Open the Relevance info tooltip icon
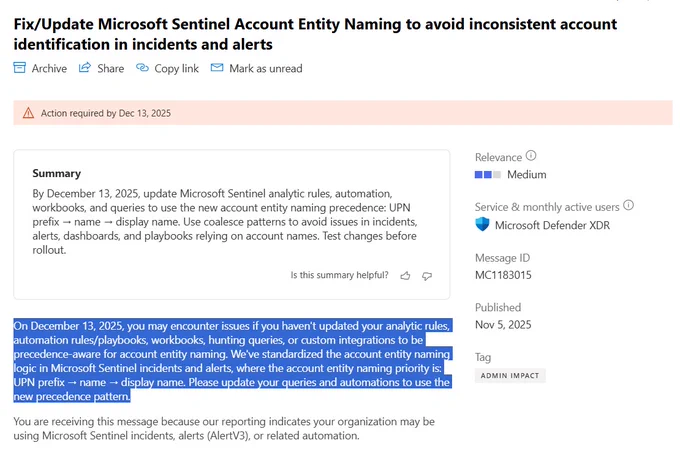Image resolution: width=680 pixels, height=451 pixels. pyautogui.click(x=531, y=156)
